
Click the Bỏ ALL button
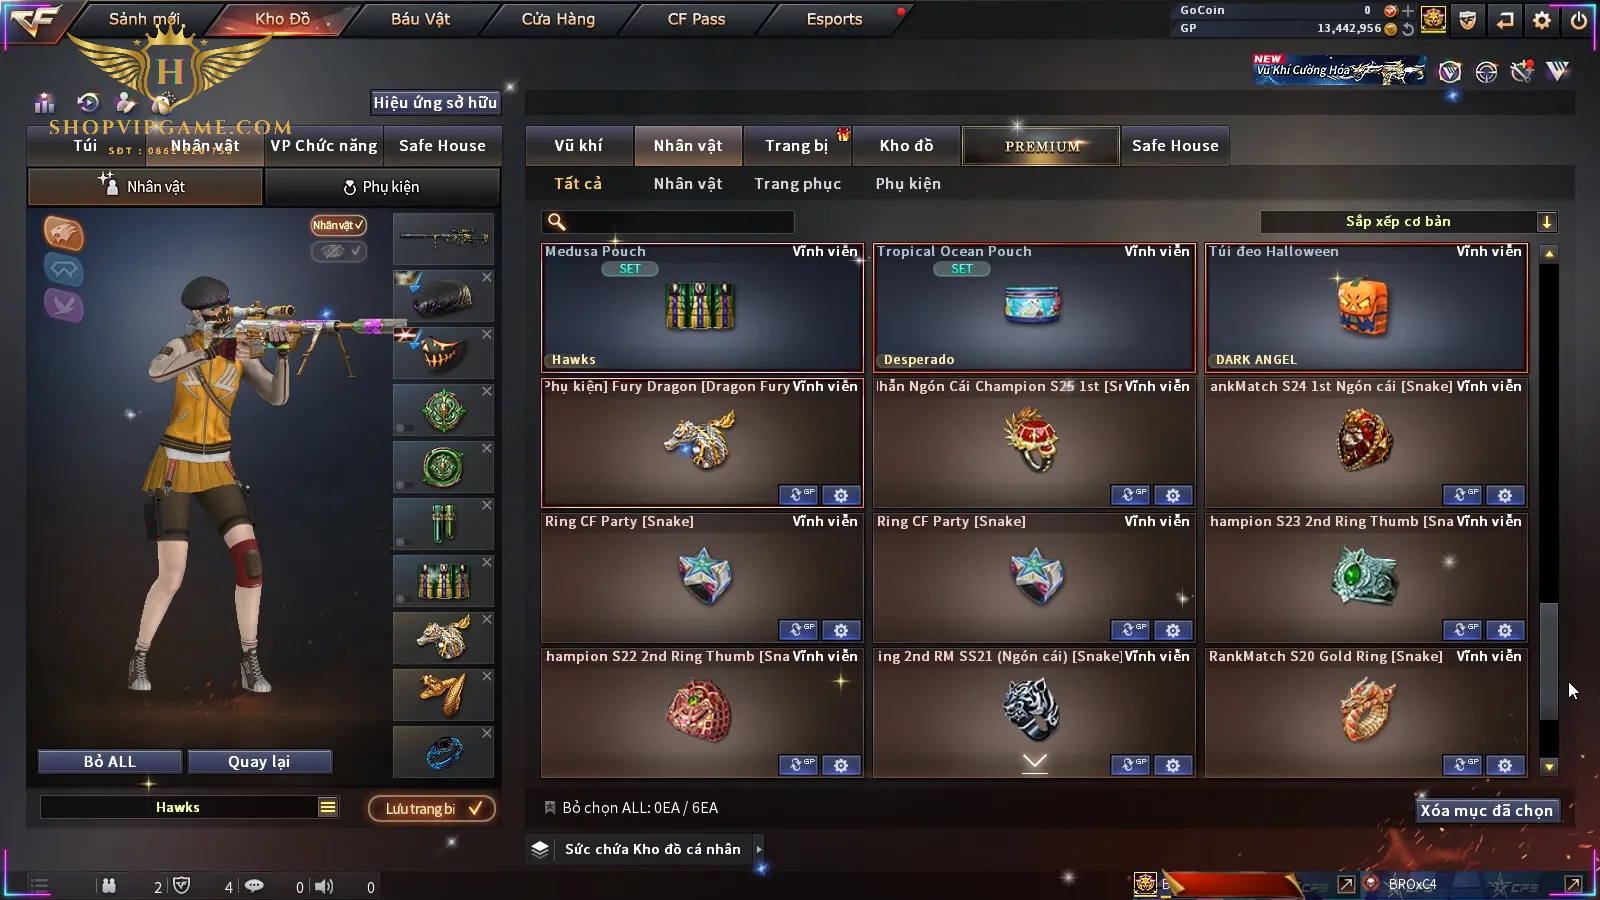coord(110,762)
